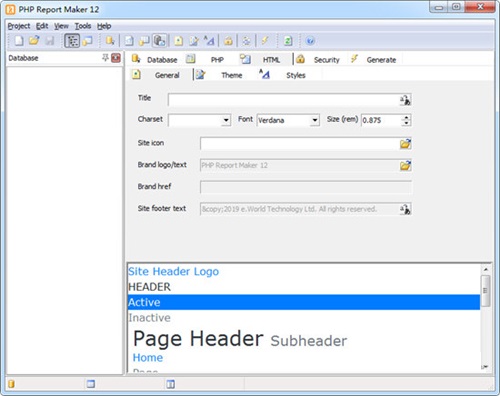Click inside the Brand href field
This screenshot has width=500, height=396.
[306, 187]
